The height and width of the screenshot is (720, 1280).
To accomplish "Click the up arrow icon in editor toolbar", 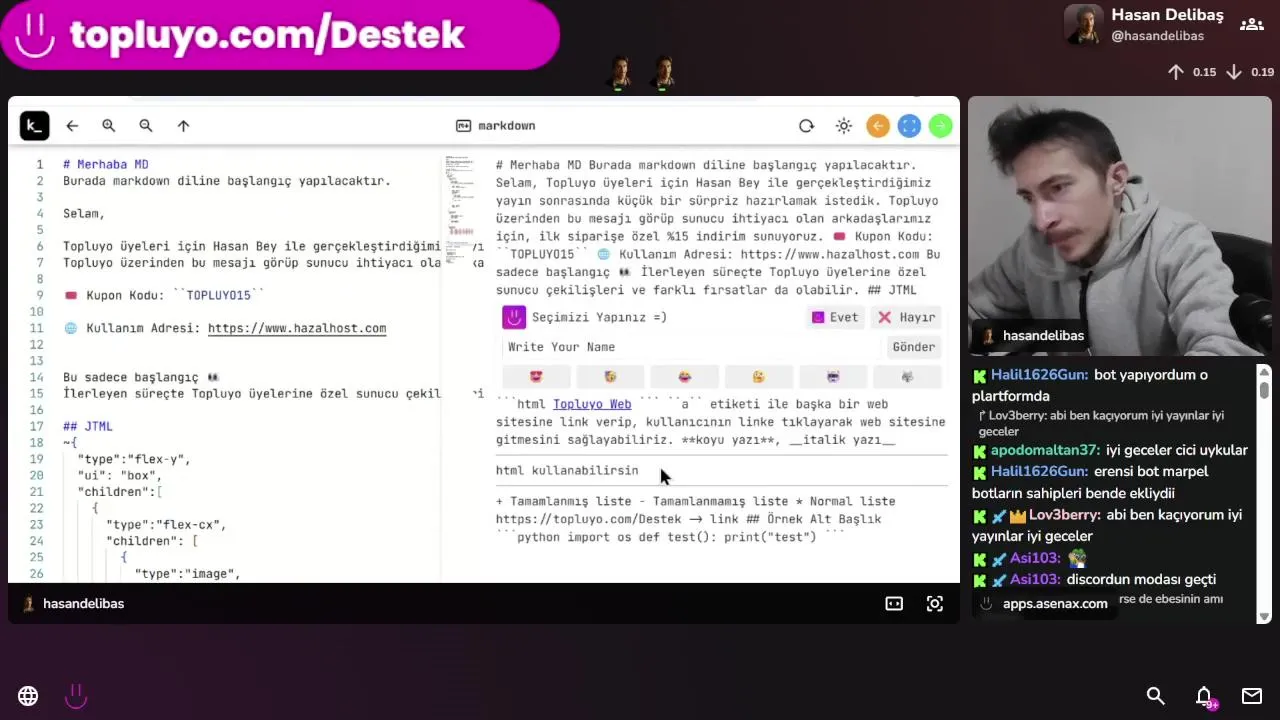I will coord(183,126).
